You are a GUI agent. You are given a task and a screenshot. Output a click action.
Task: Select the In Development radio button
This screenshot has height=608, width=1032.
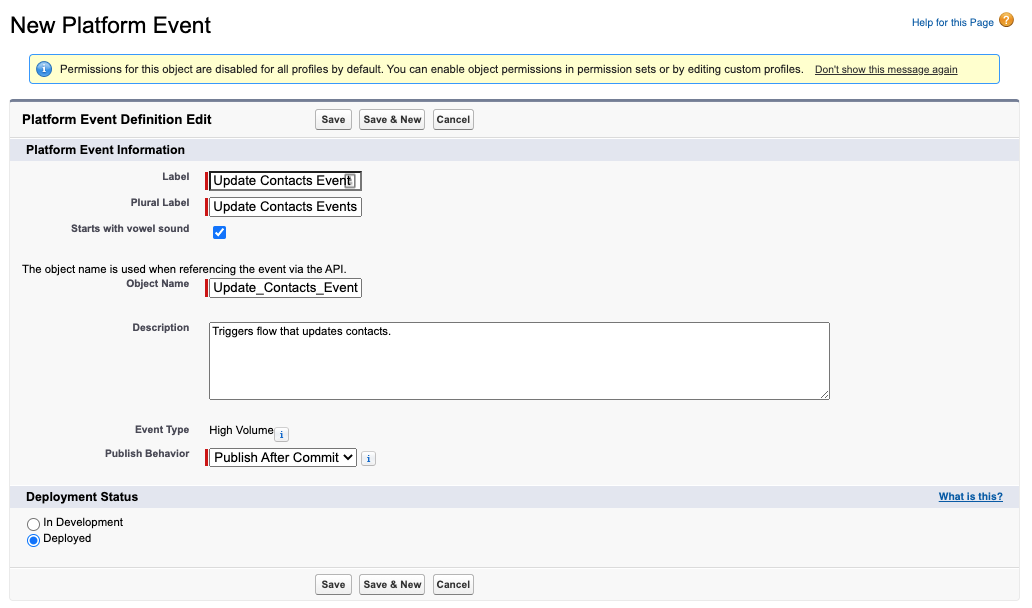(34, 524)
